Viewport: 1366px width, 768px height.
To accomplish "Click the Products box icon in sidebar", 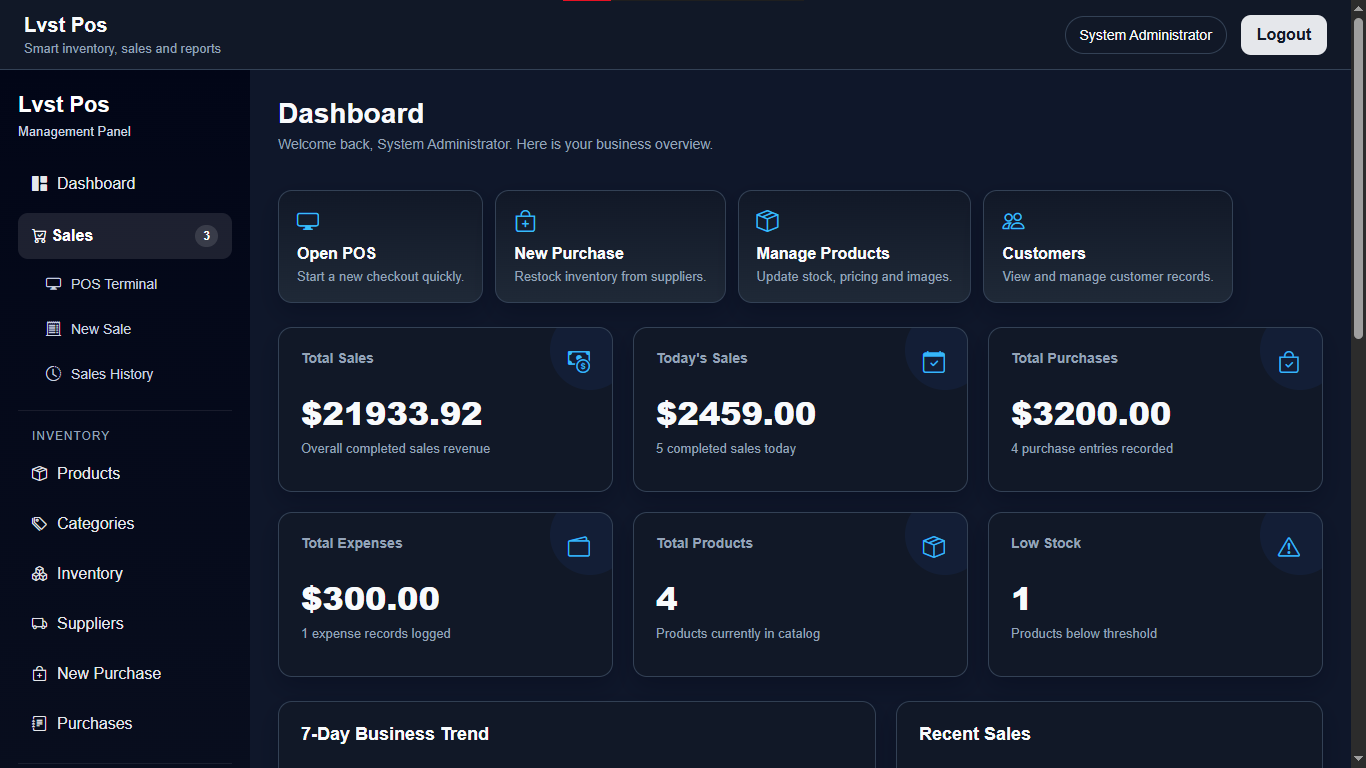I will click(40, 474).
